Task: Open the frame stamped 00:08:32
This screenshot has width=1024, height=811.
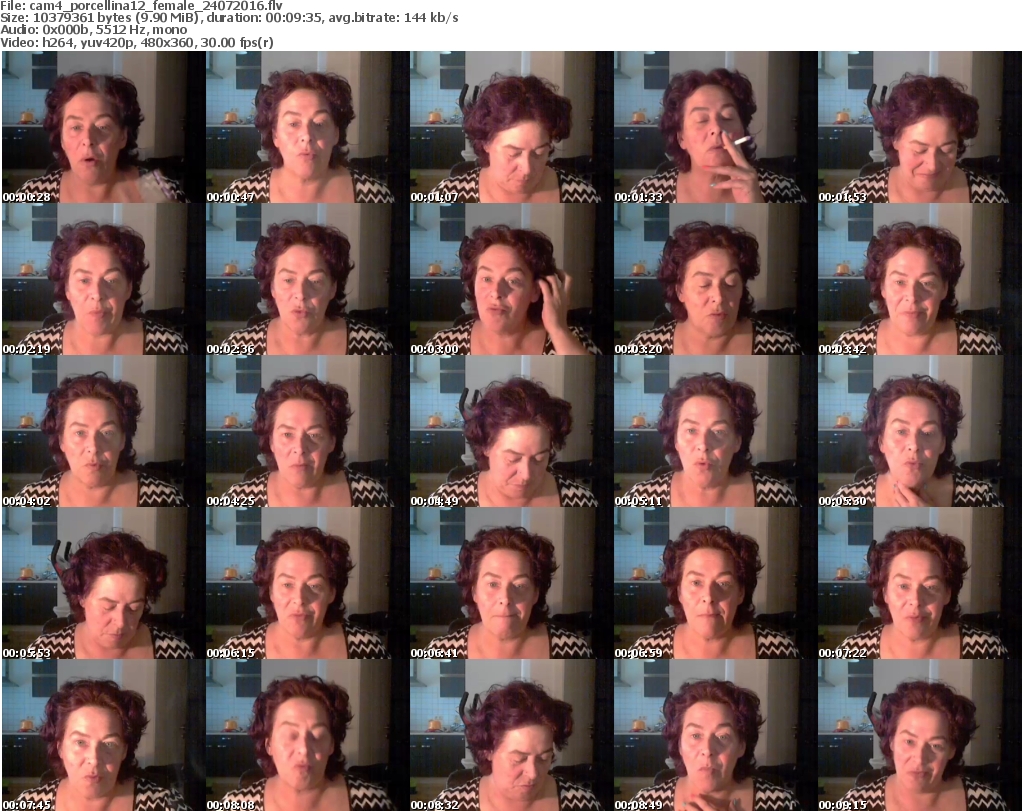Action: (x=511, y=736)
